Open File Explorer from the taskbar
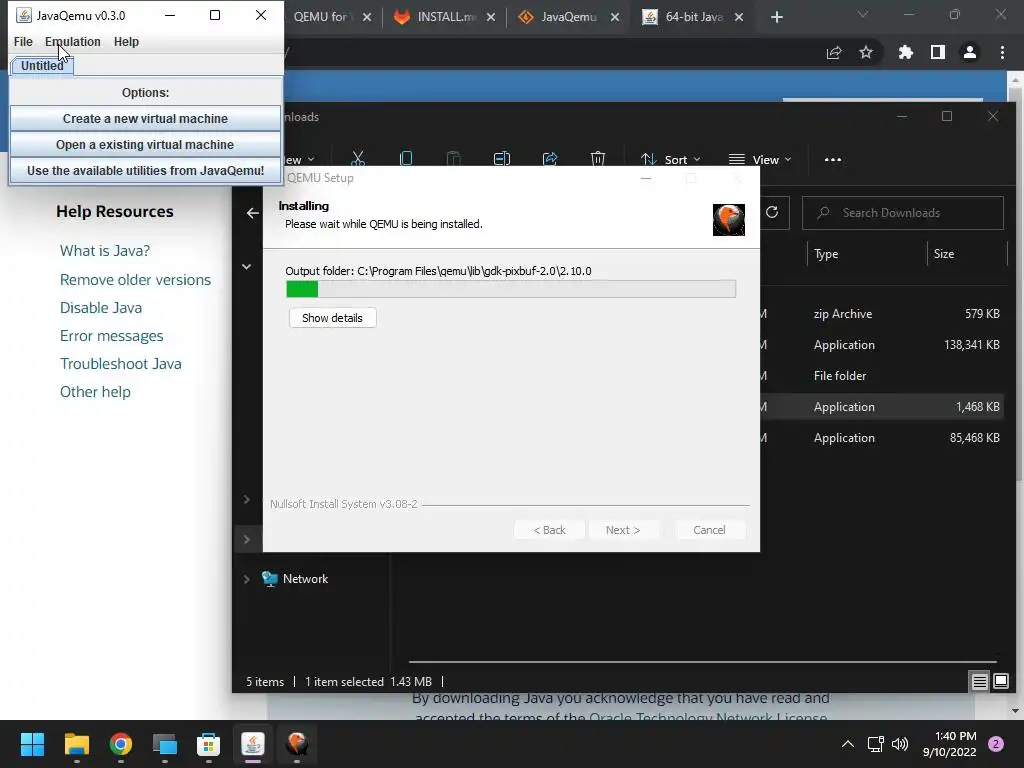 tap(76, 744)
